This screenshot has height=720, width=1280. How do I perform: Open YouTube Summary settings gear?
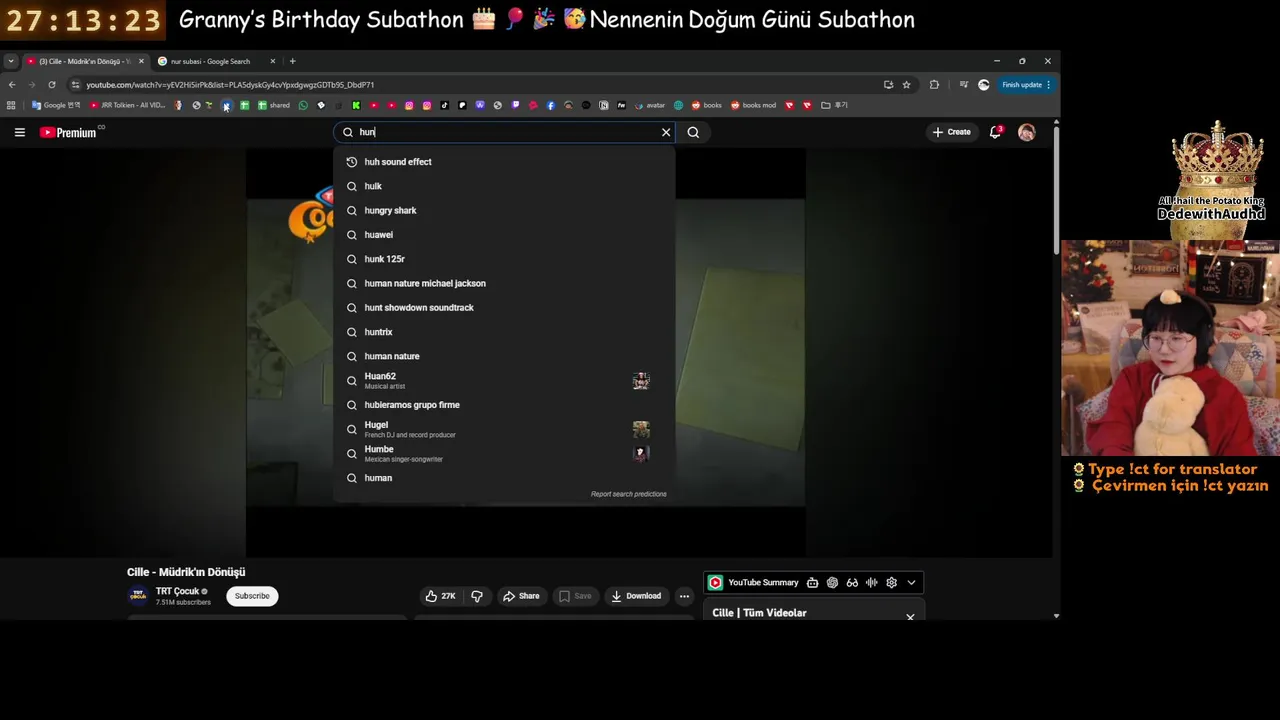tap(891, 582)
